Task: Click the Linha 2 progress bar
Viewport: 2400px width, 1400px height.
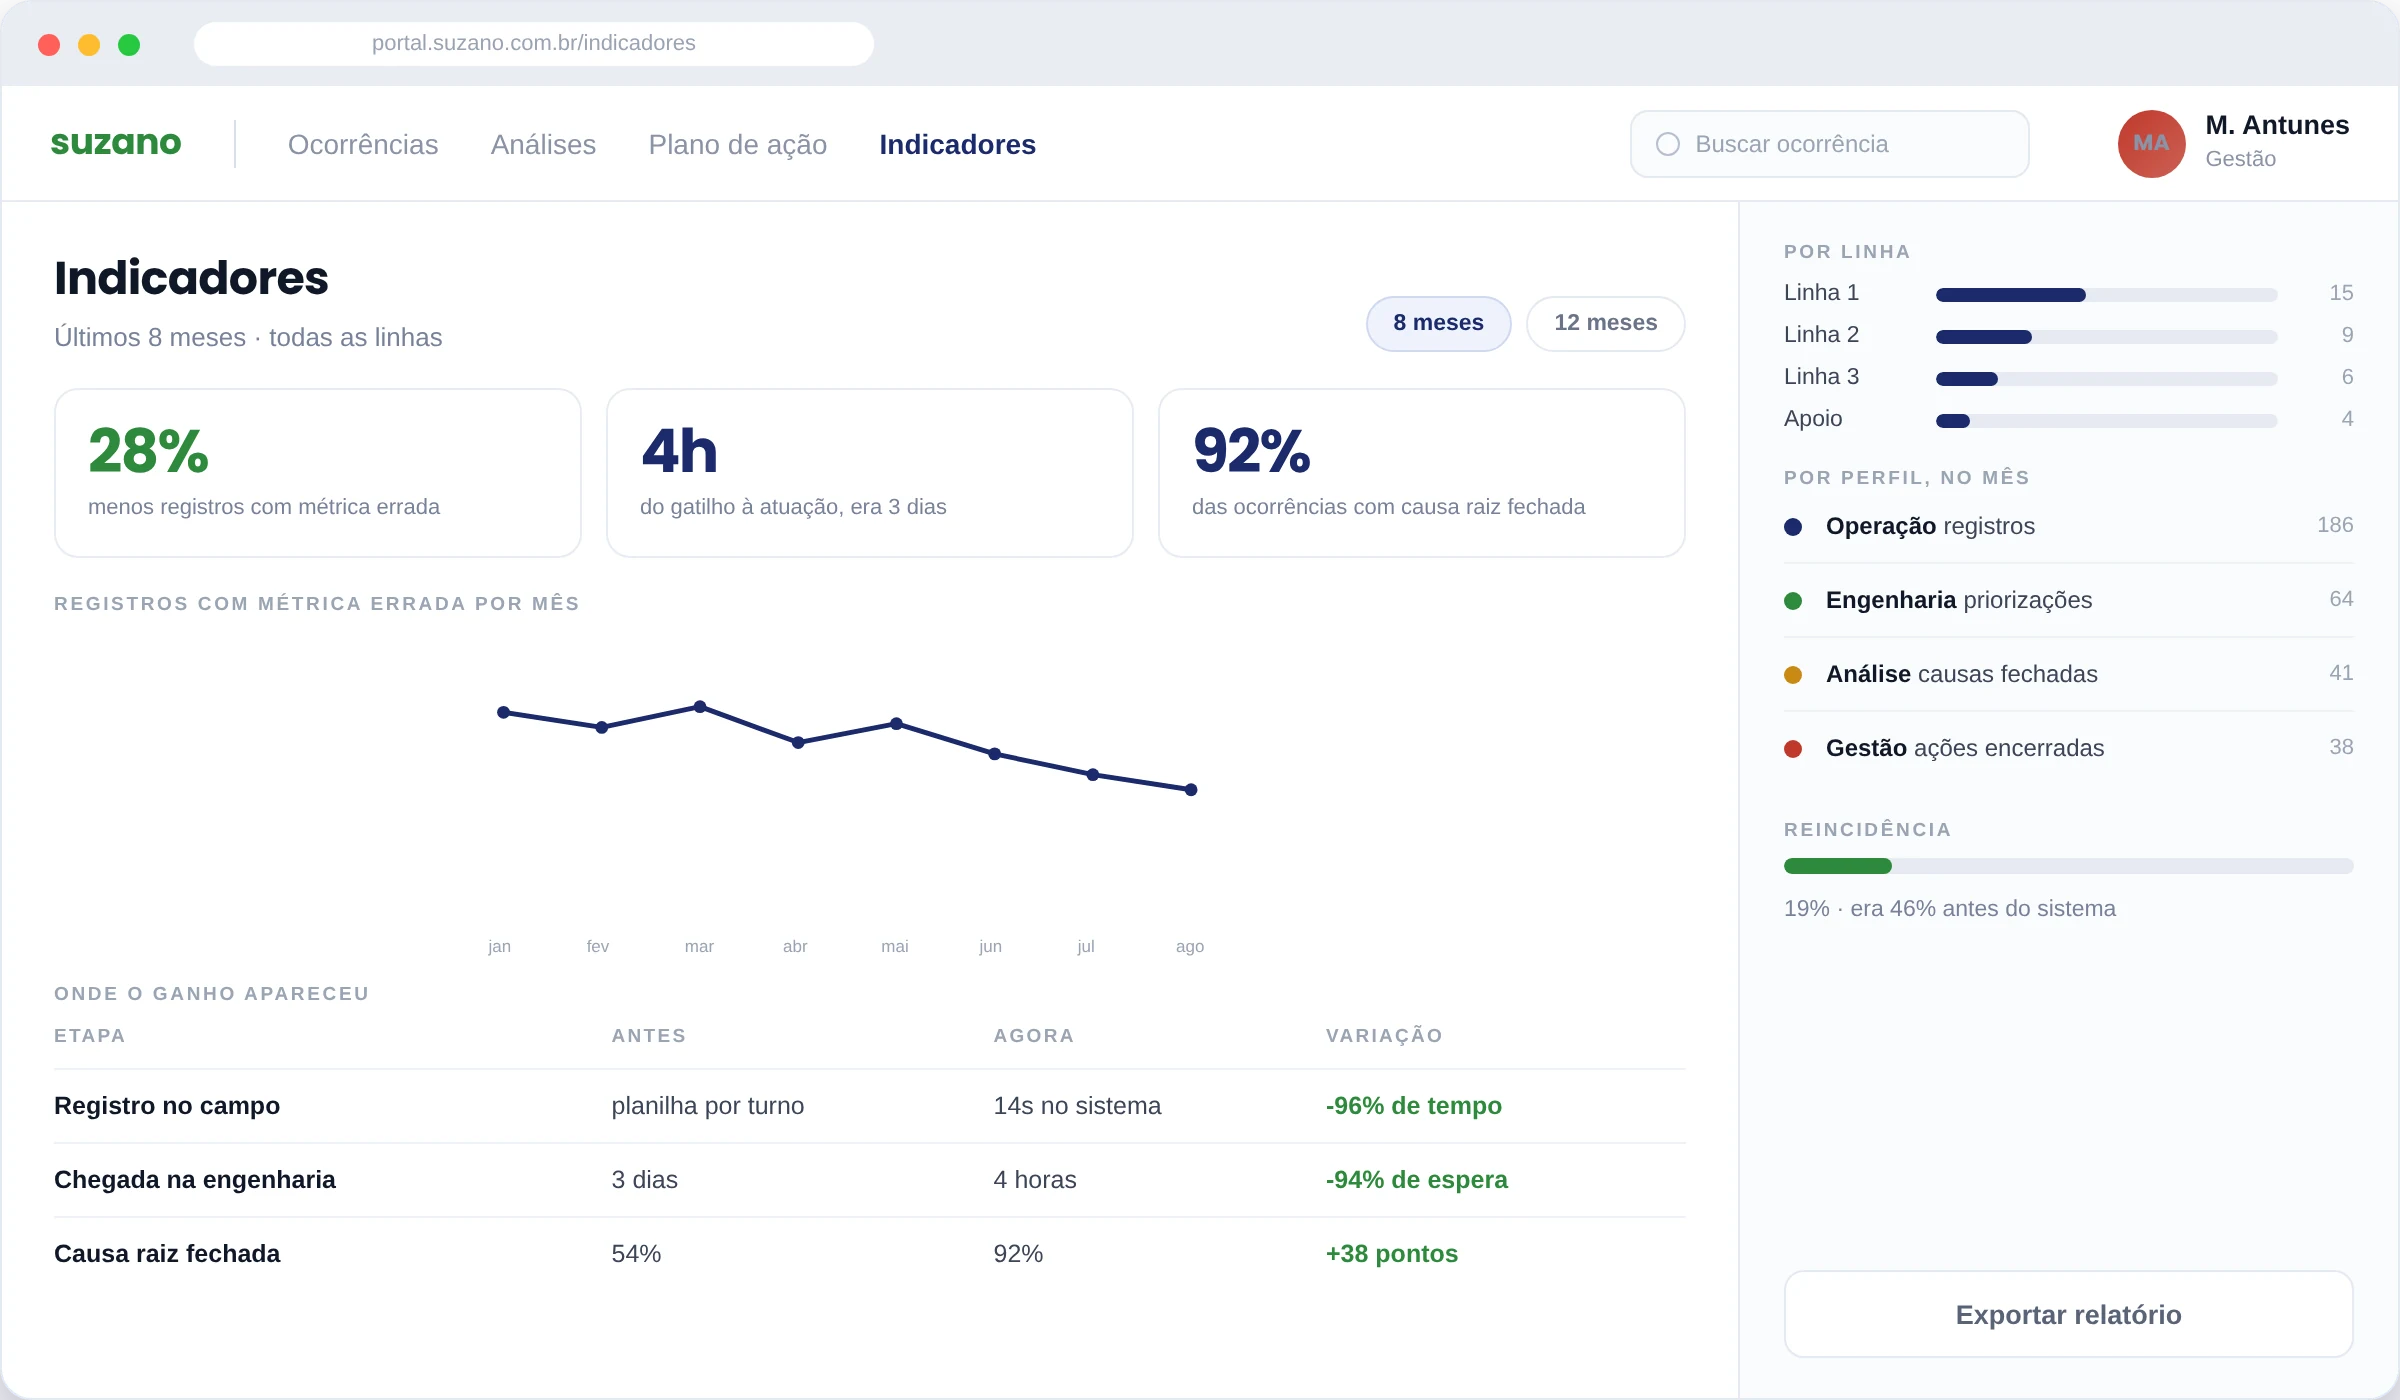Action: (x=2106, y=337)
